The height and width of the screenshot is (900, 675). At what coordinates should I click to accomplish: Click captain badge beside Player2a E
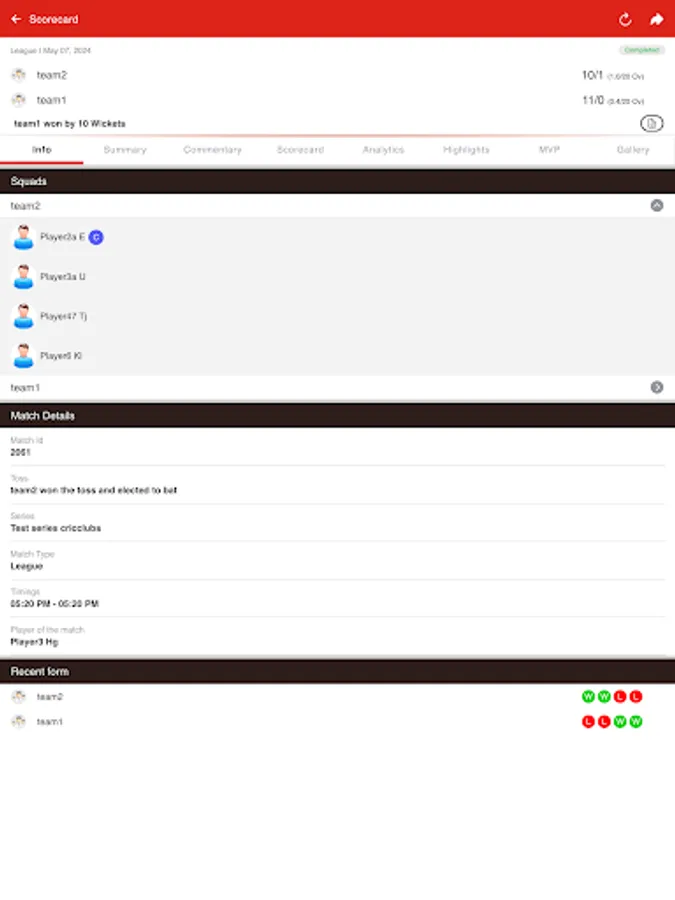pyautogui.click(x=96, y=237)
